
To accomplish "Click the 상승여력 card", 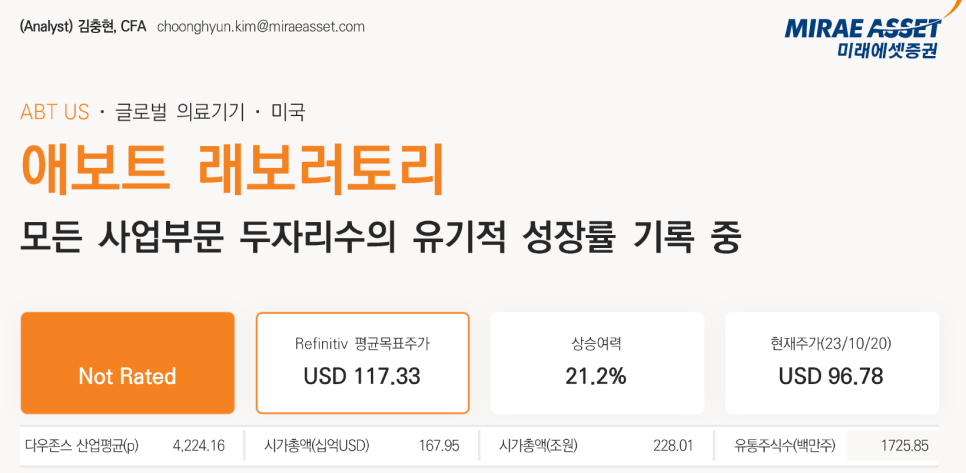I will tap(597, 363).
